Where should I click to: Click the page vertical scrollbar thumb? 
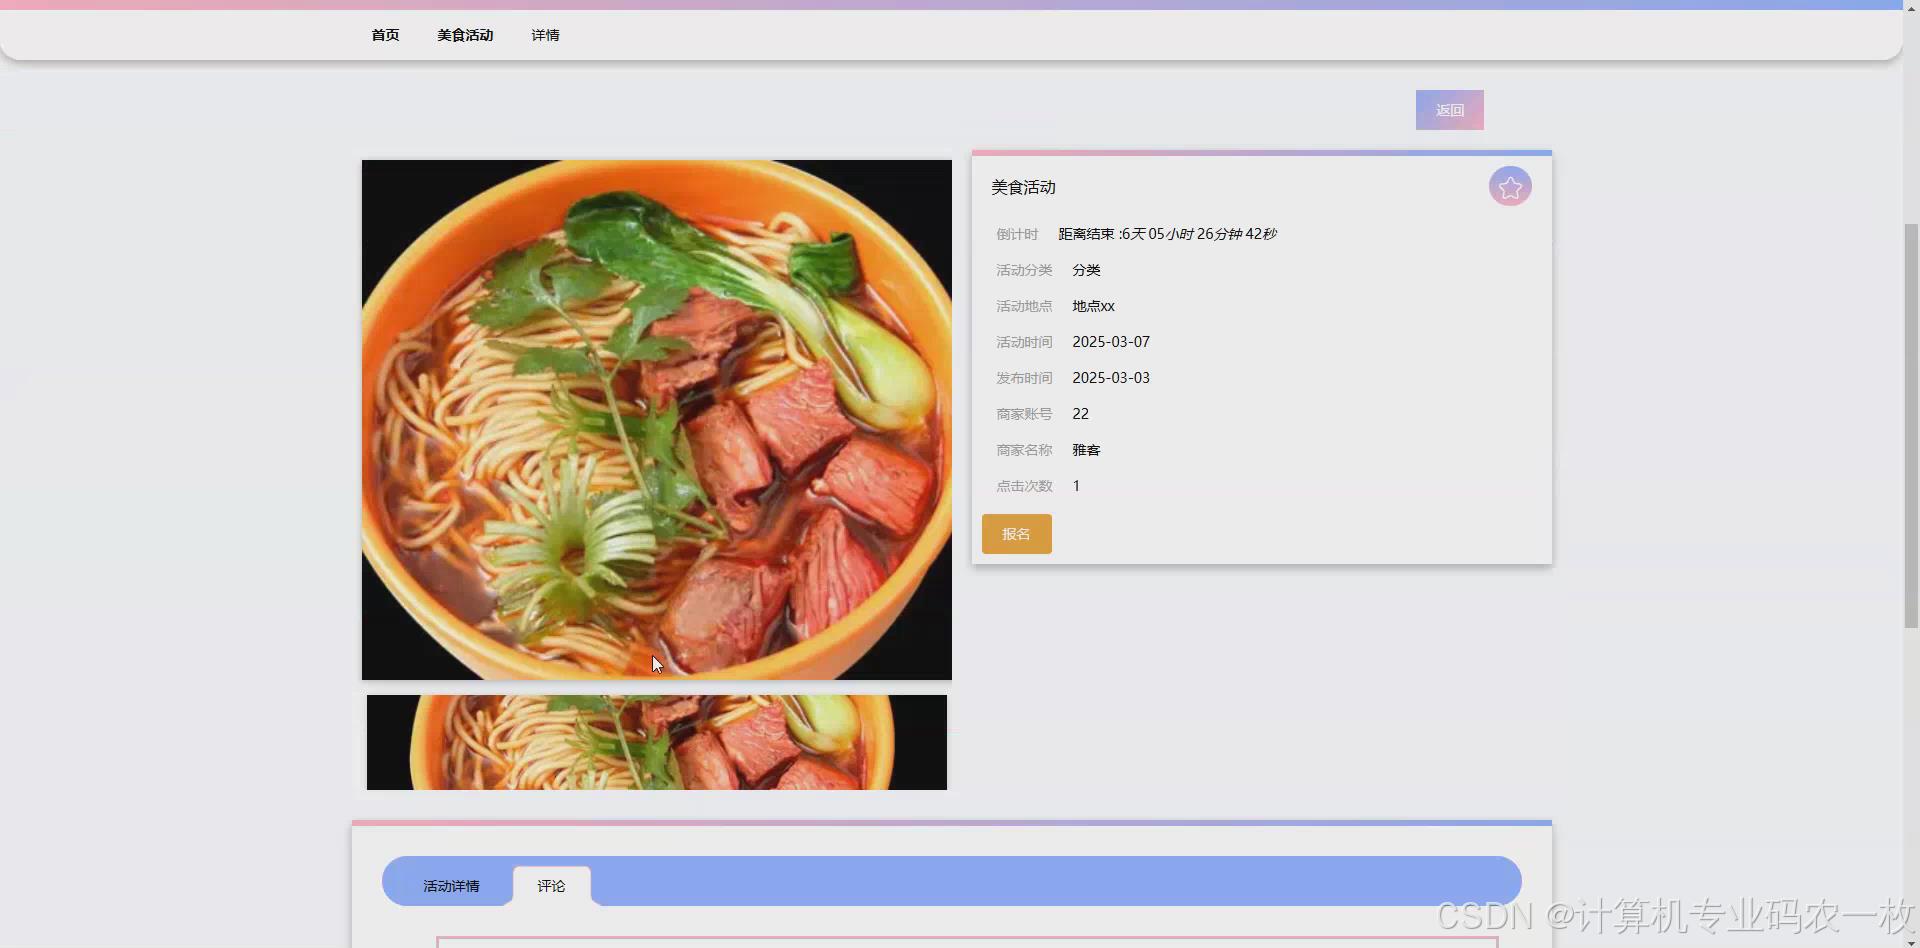(x=1911, y=425)
